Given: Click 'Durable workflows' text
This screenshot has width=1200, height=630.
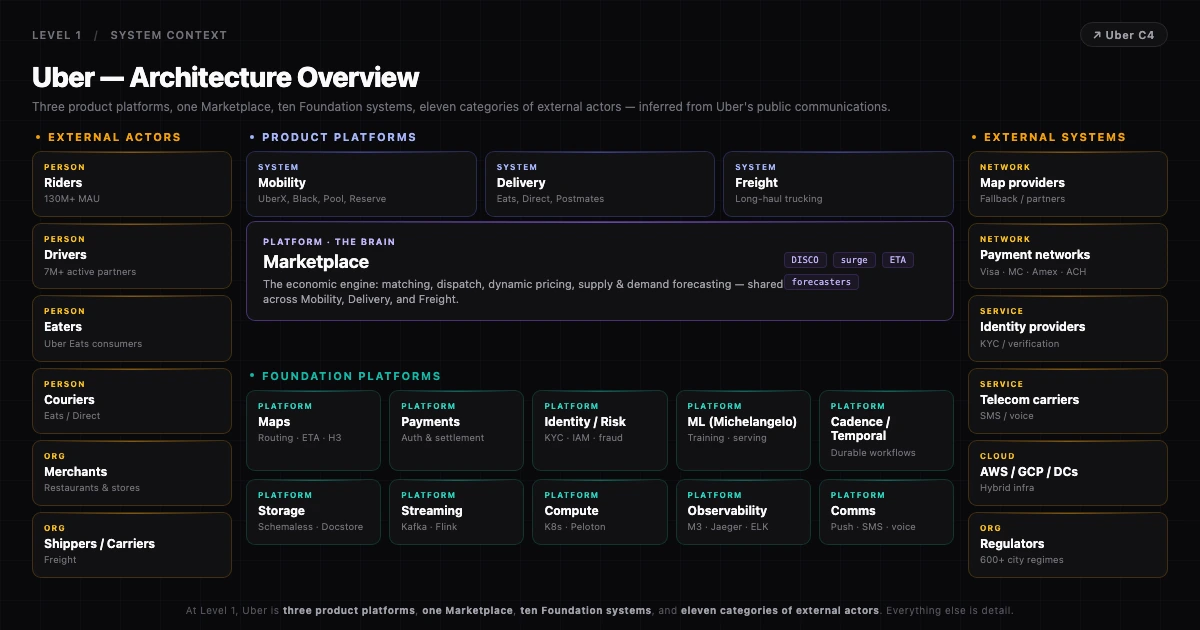Looking at the screenshot, I should pyautogui.click(x=873, y=453).
